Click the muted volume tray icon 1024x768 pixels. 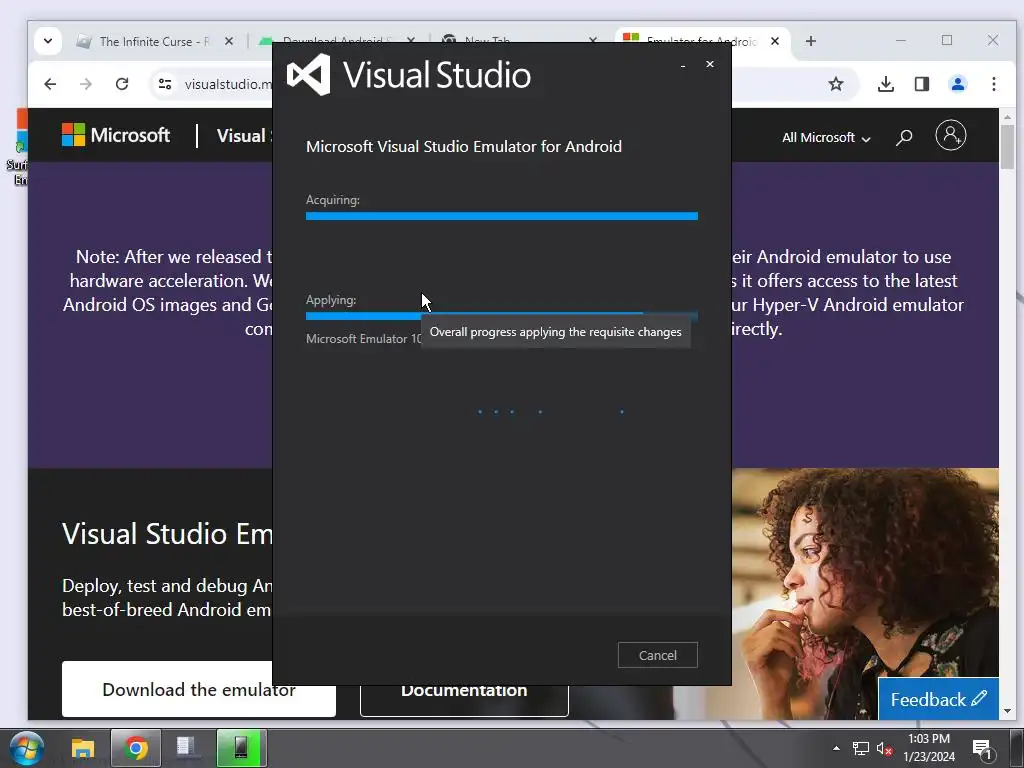[884, 748]
